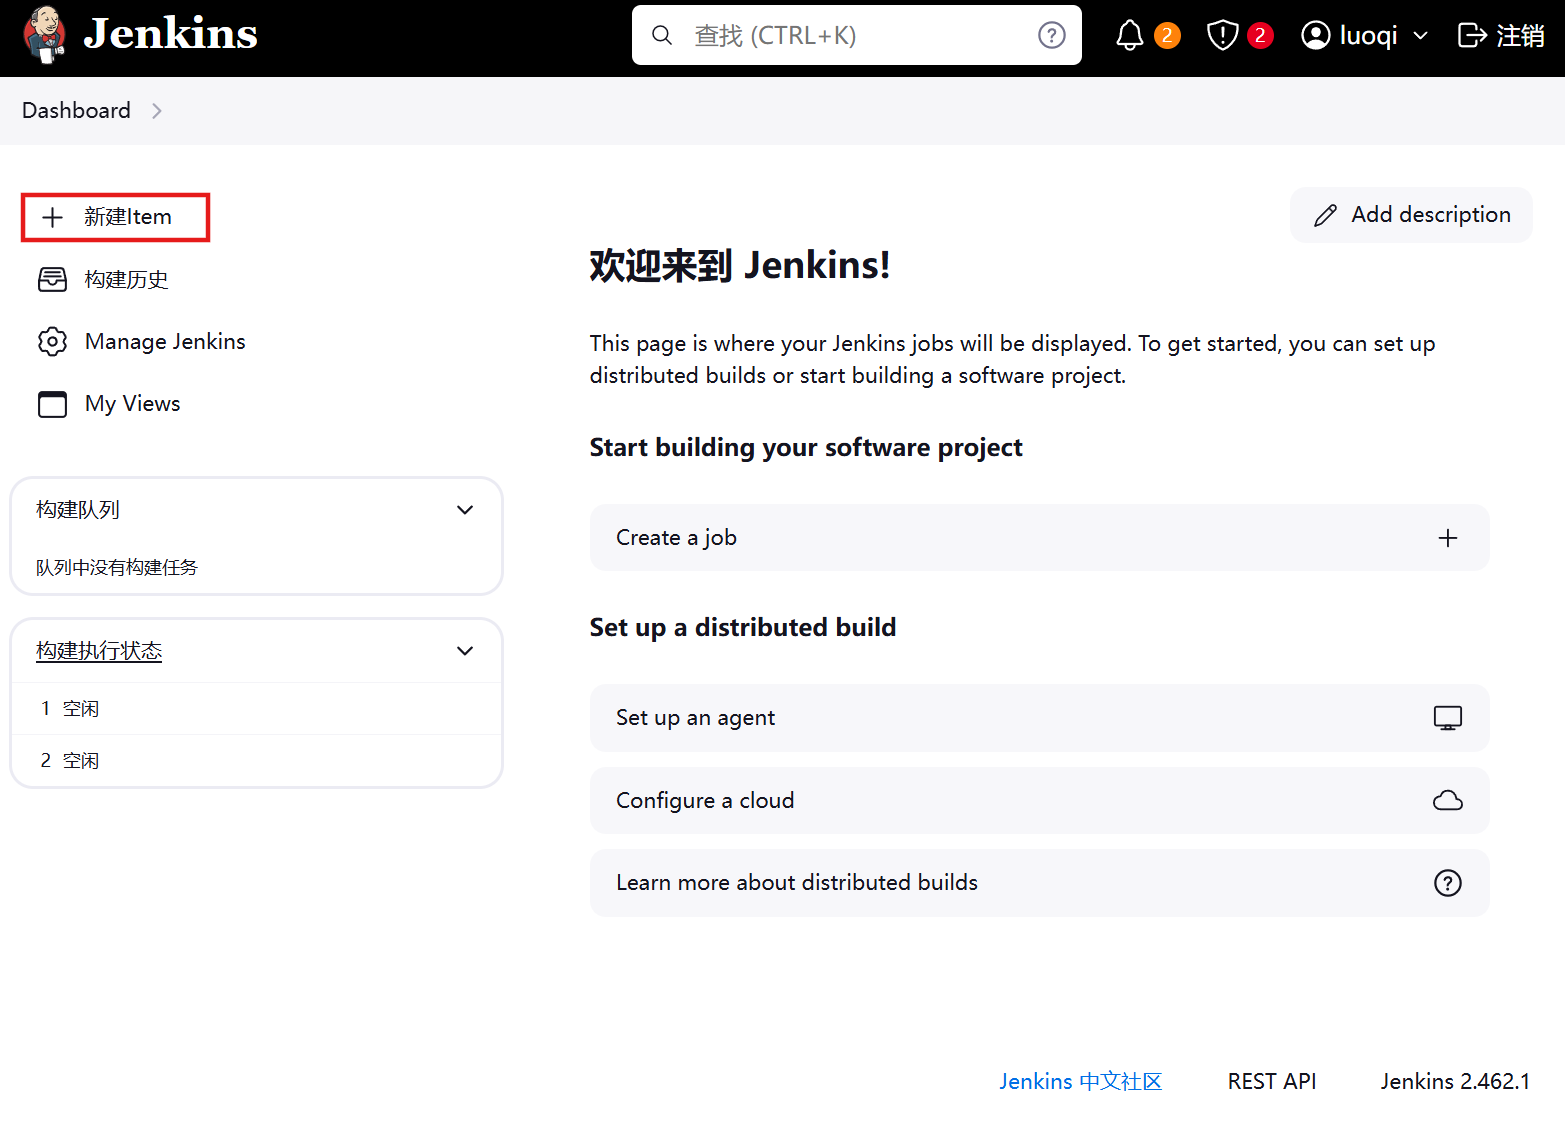Click the red security warning badge
1565x1123 pixels.
click(x=1260, y=36)
